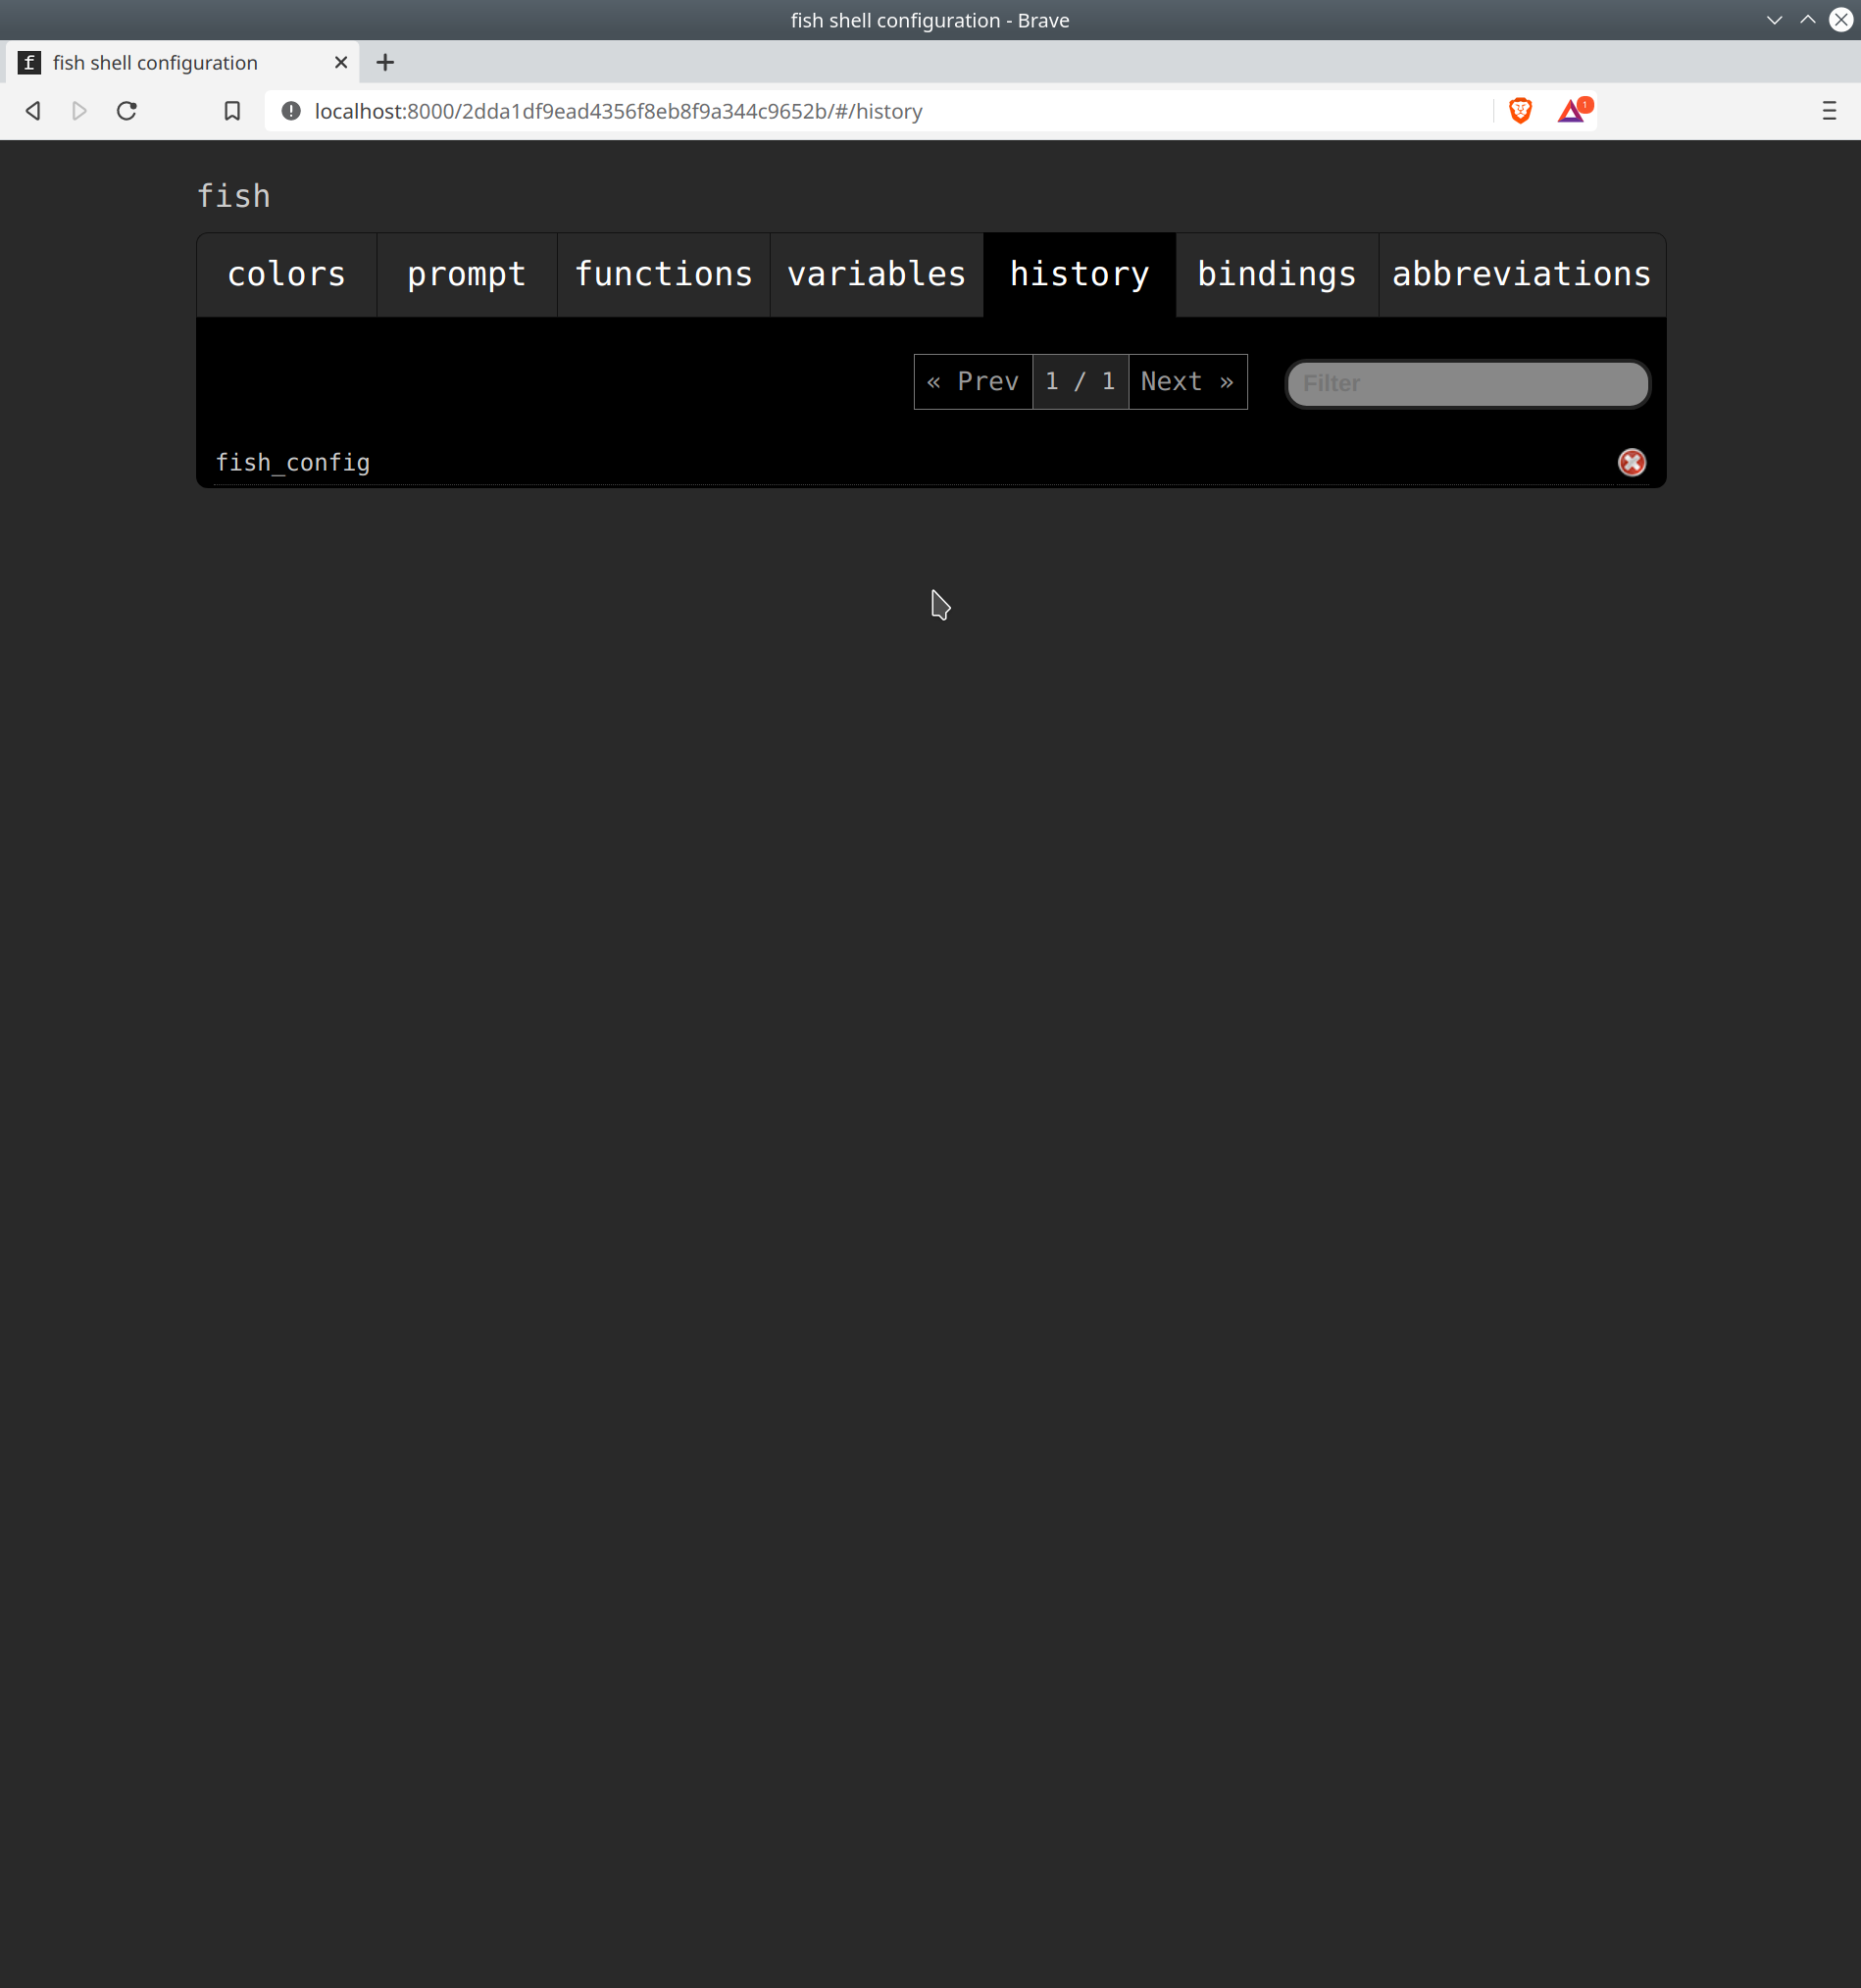Viewport: 1861px width, 1988px height.
Task: Go back in Brave browser
Action: click(x=33, y=111)
